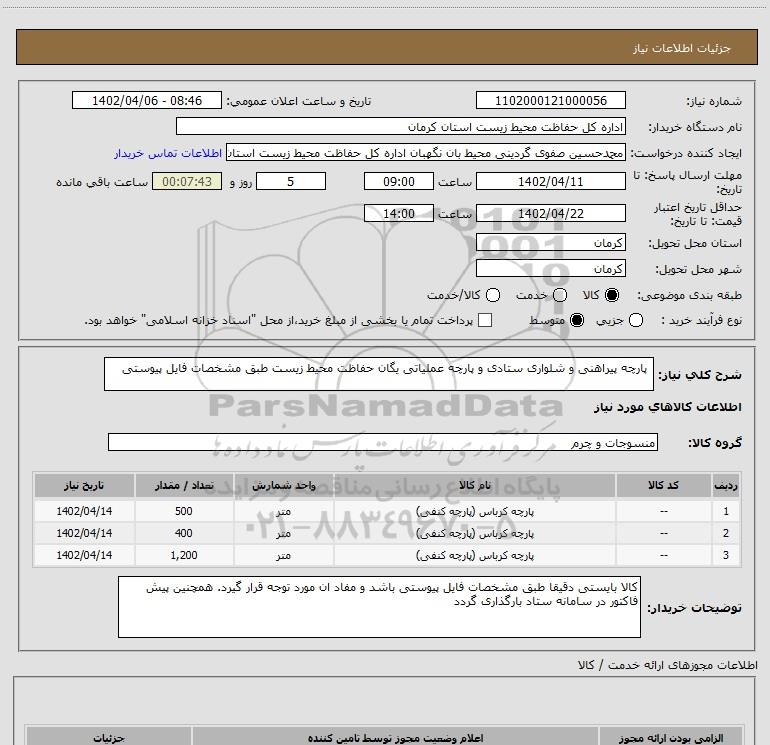Click the متر unit cell in row 2
This screenshot has width=770, height=745.
point(283,533)
